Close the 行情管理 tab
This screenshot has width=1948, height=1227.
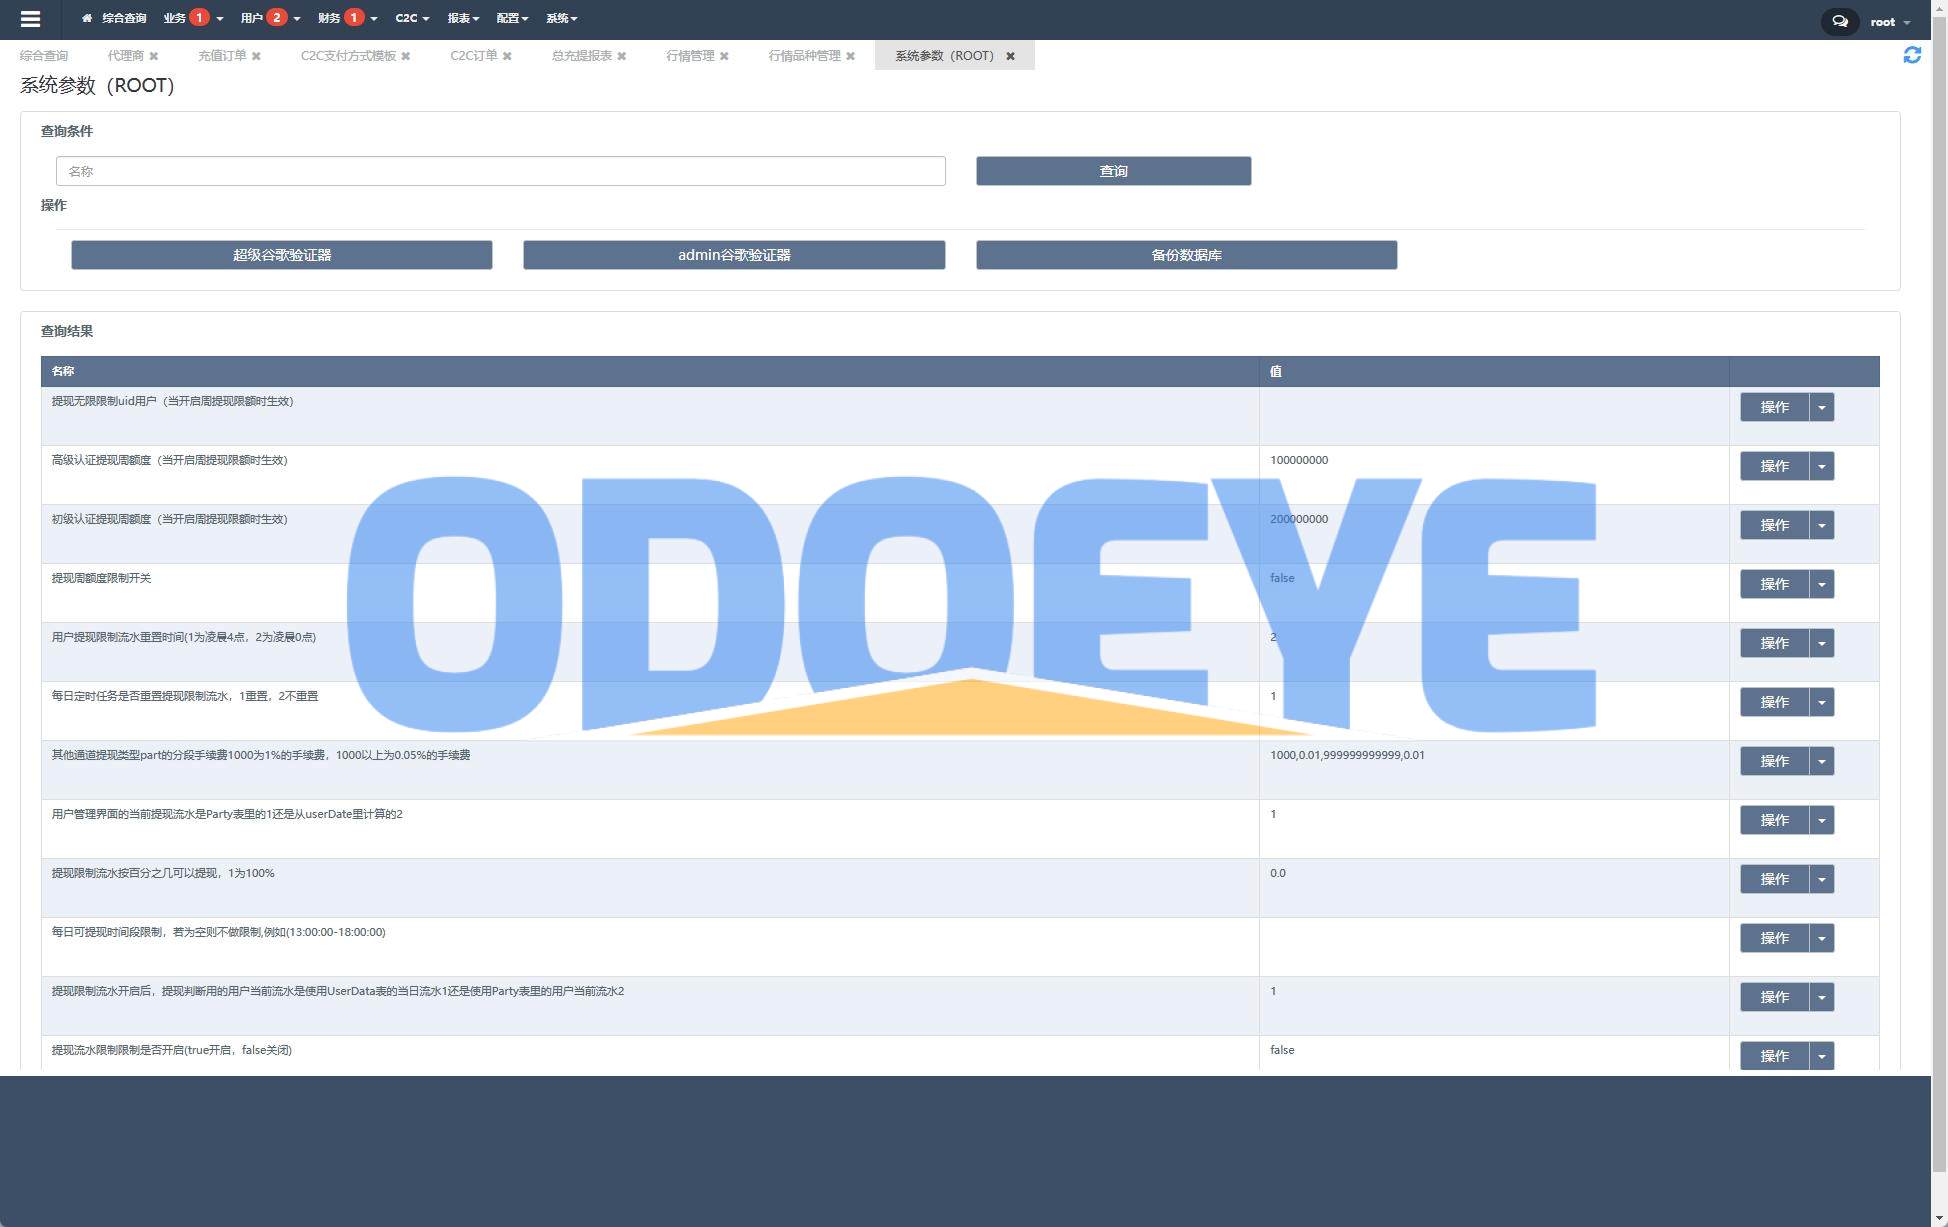pyautogui.click(x=724, y=56)
